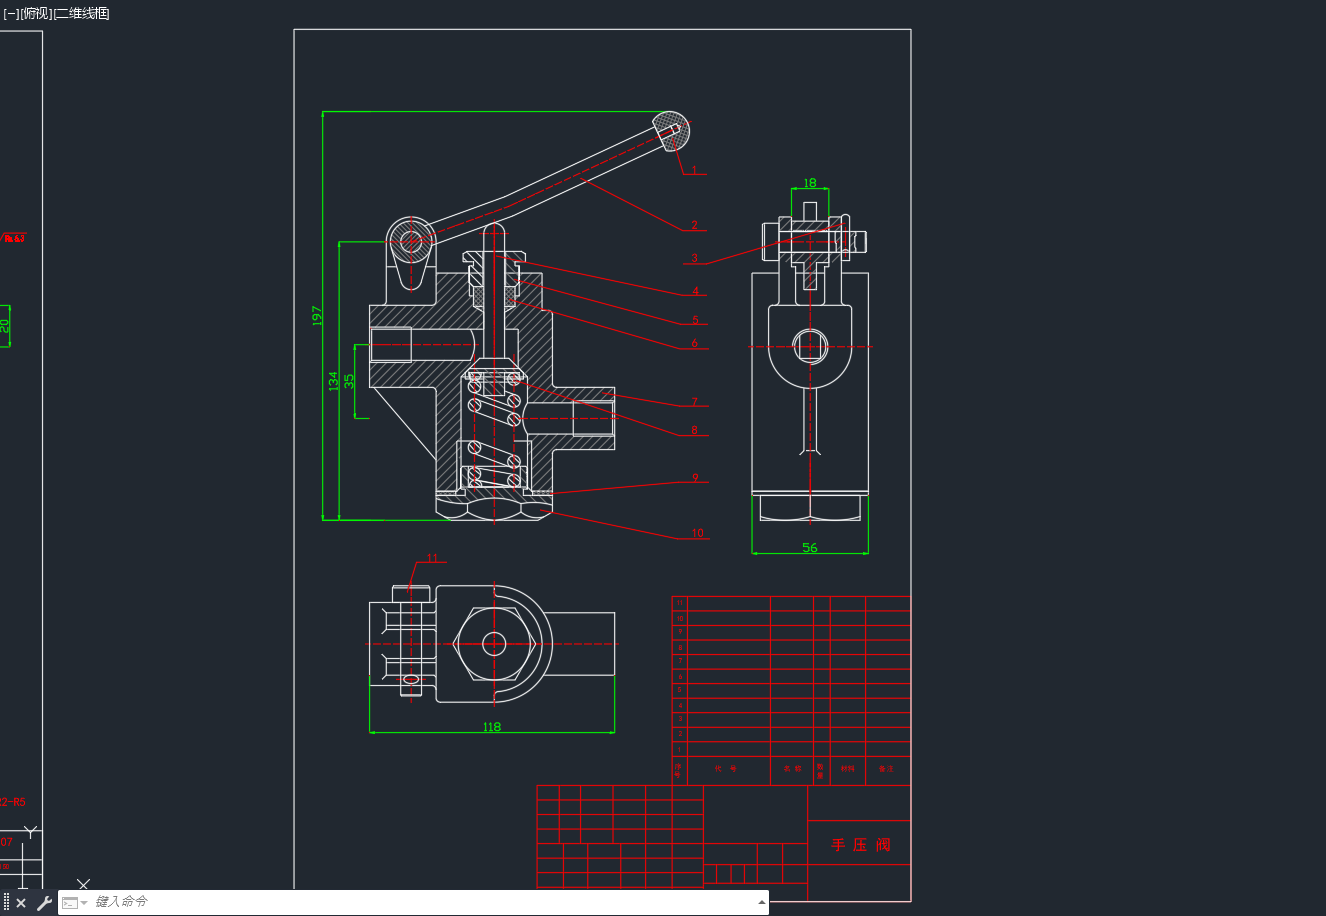Screen dimensions: 1326x916
Task: Close the command line window
Action: (21, 903)
